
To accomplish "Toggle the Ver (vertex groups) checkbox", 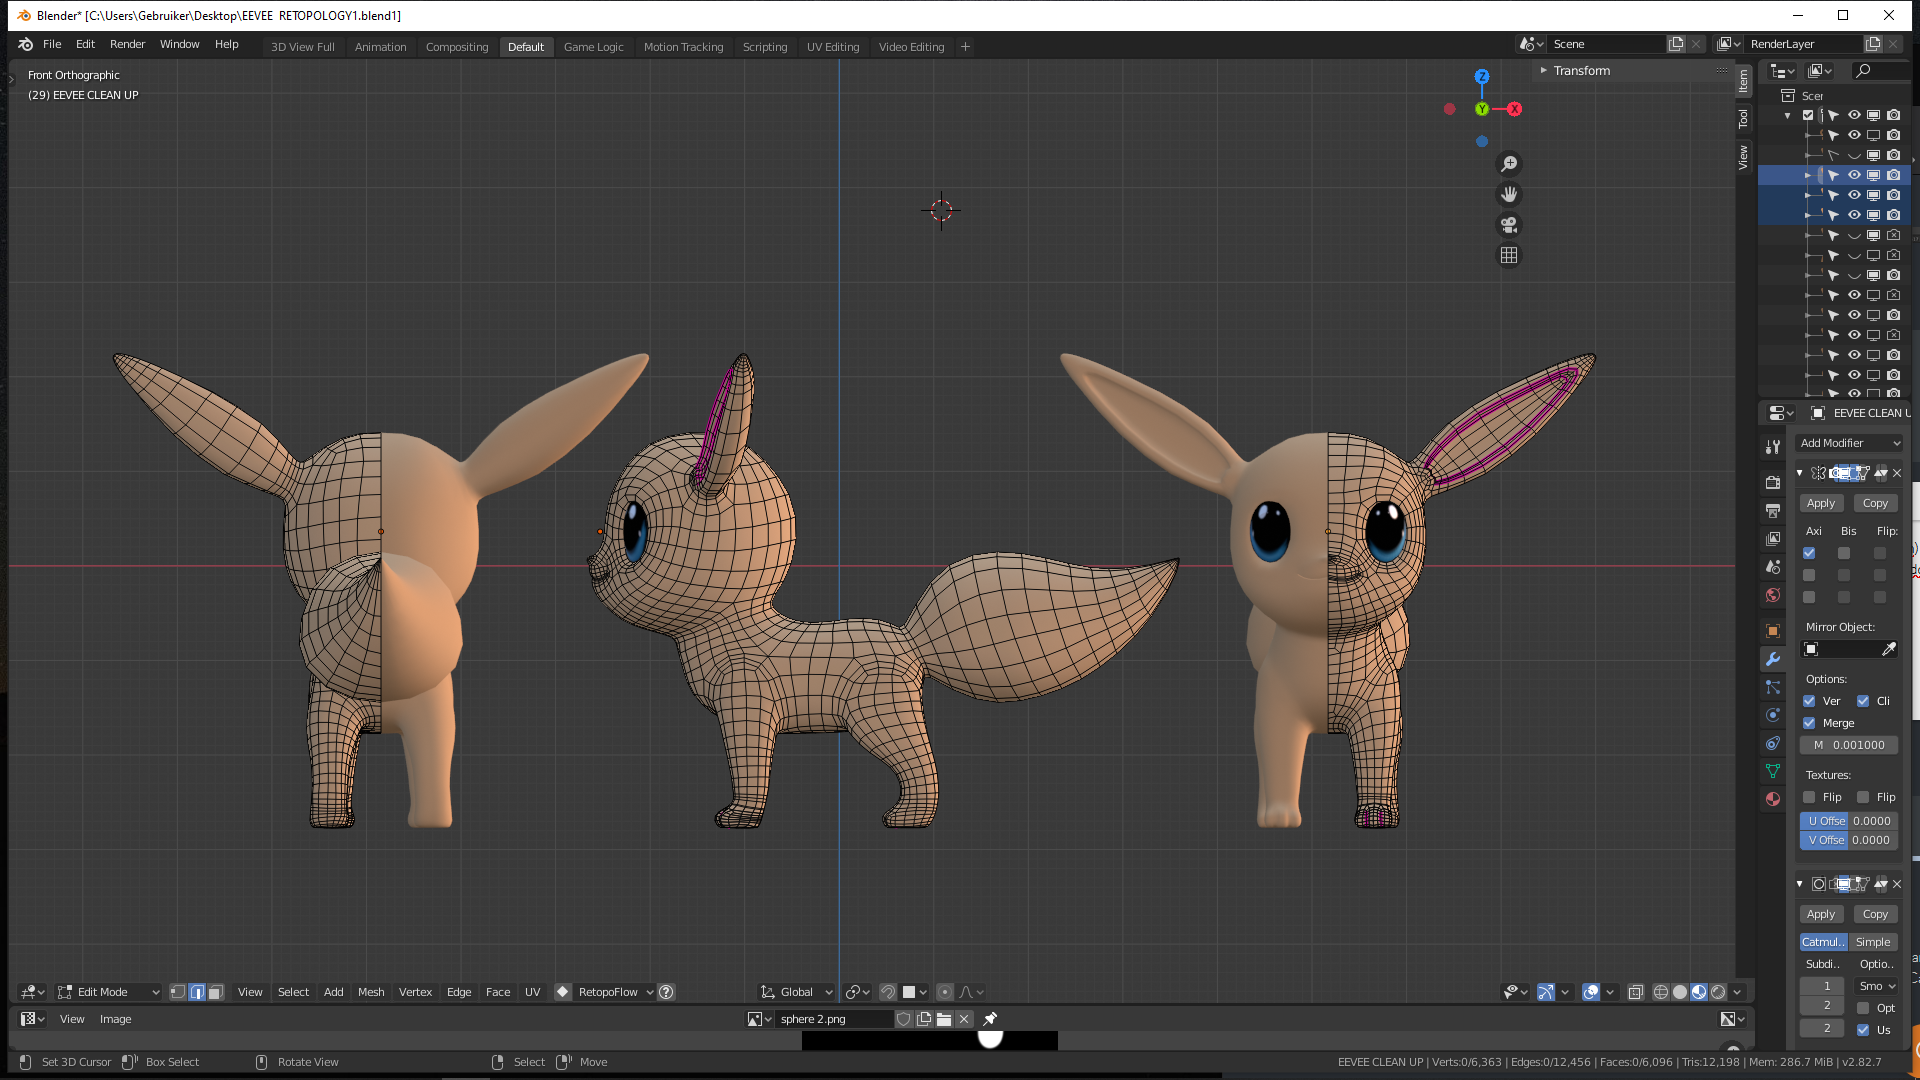I will coord(1809,701).
